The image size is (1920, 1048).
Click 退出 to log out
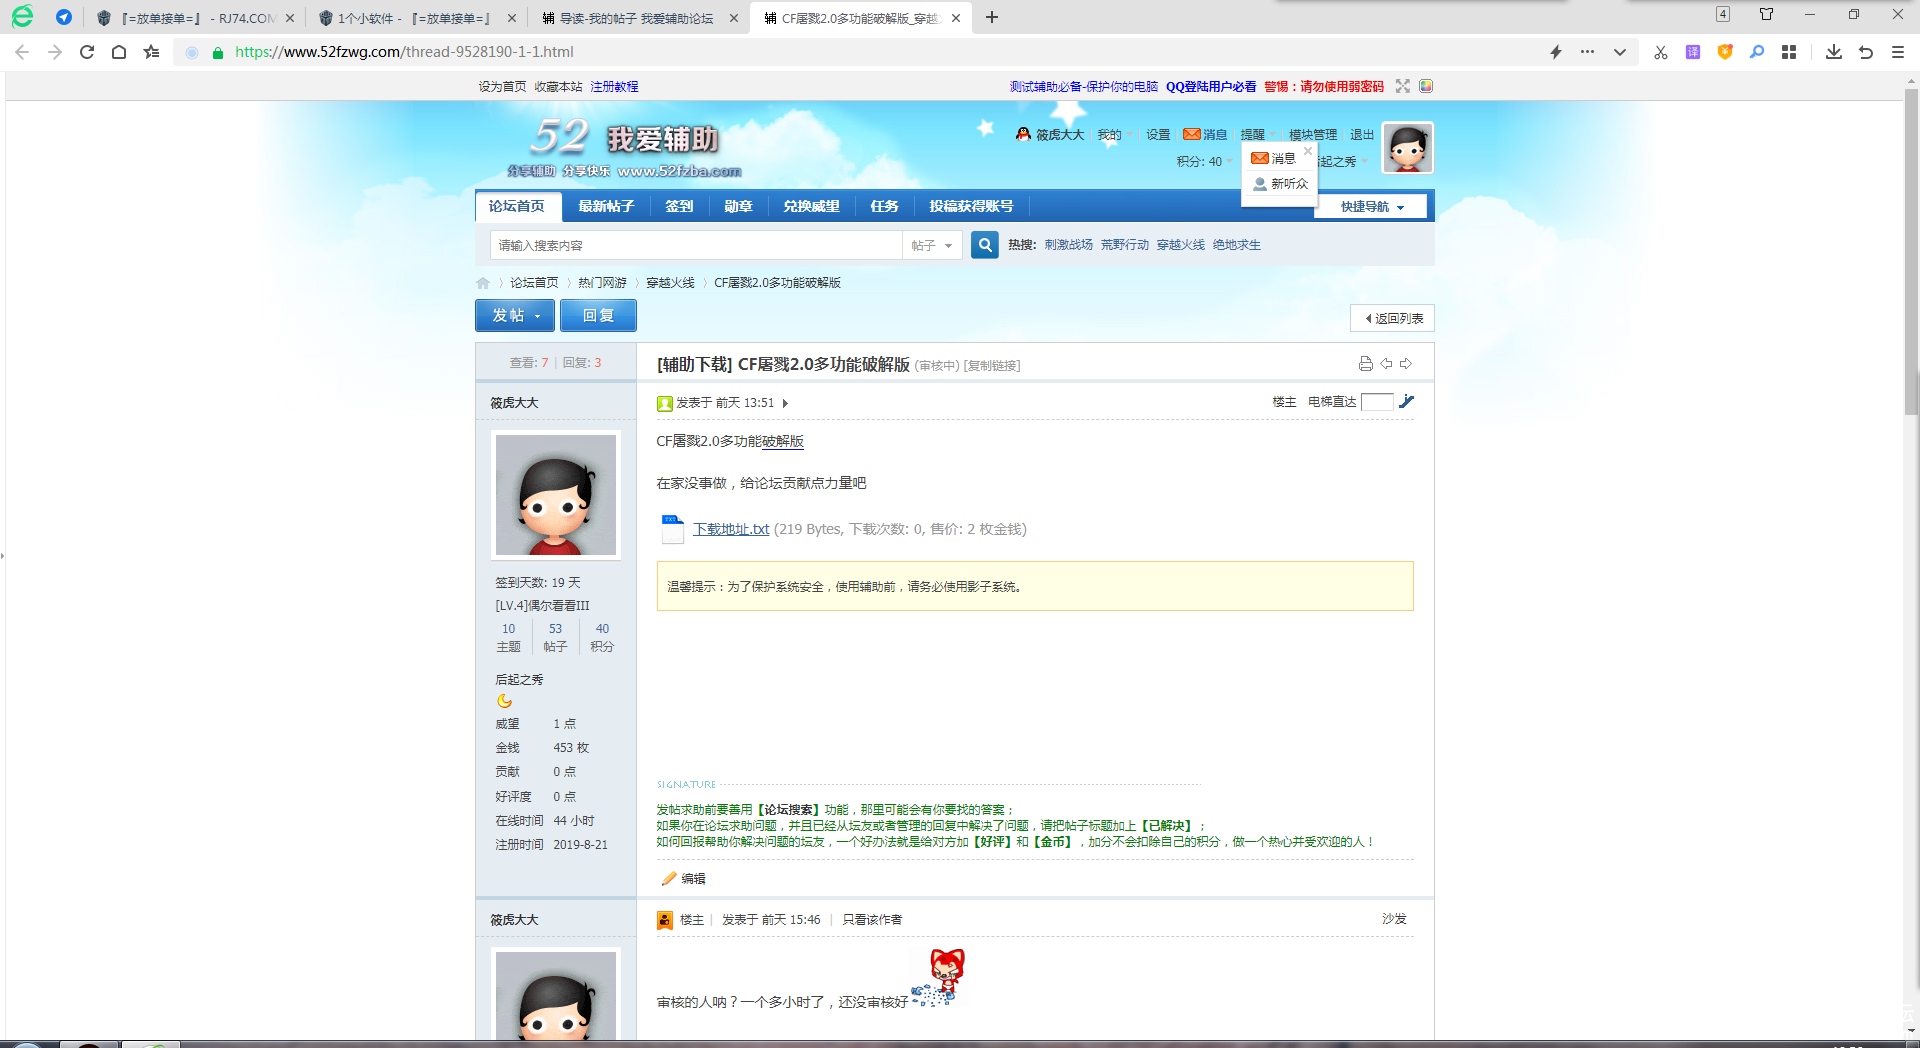[1362, 135]
